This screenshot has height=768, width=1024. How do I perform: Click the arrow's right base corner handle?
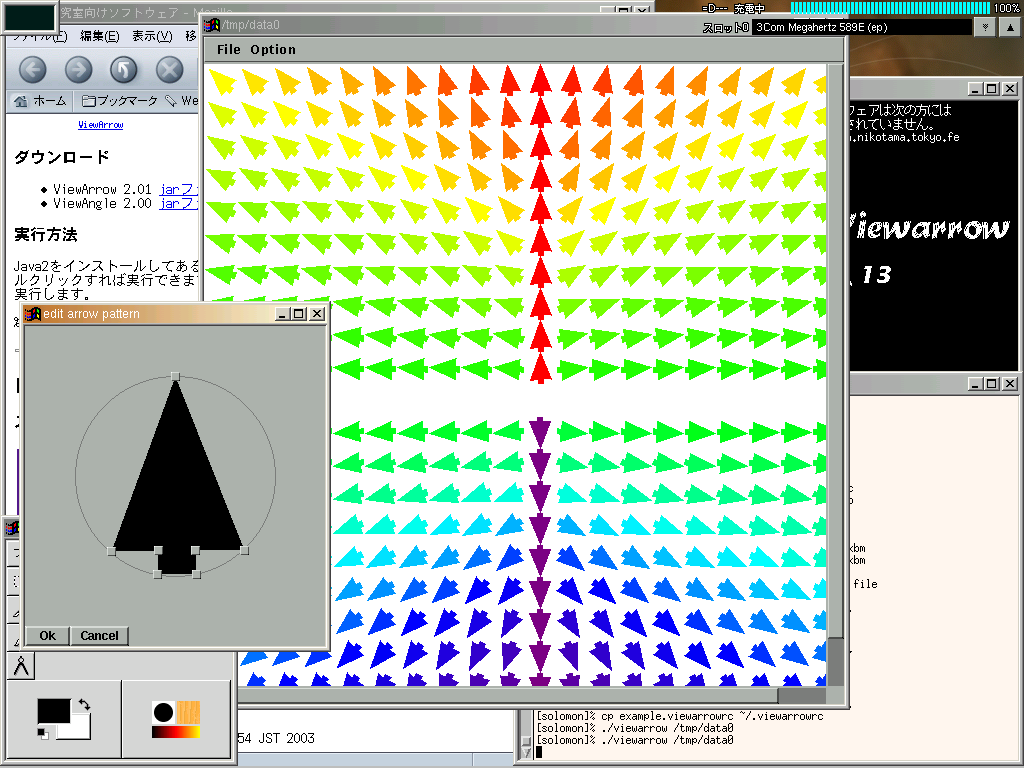pyautogui.click(x=244, y=551)
